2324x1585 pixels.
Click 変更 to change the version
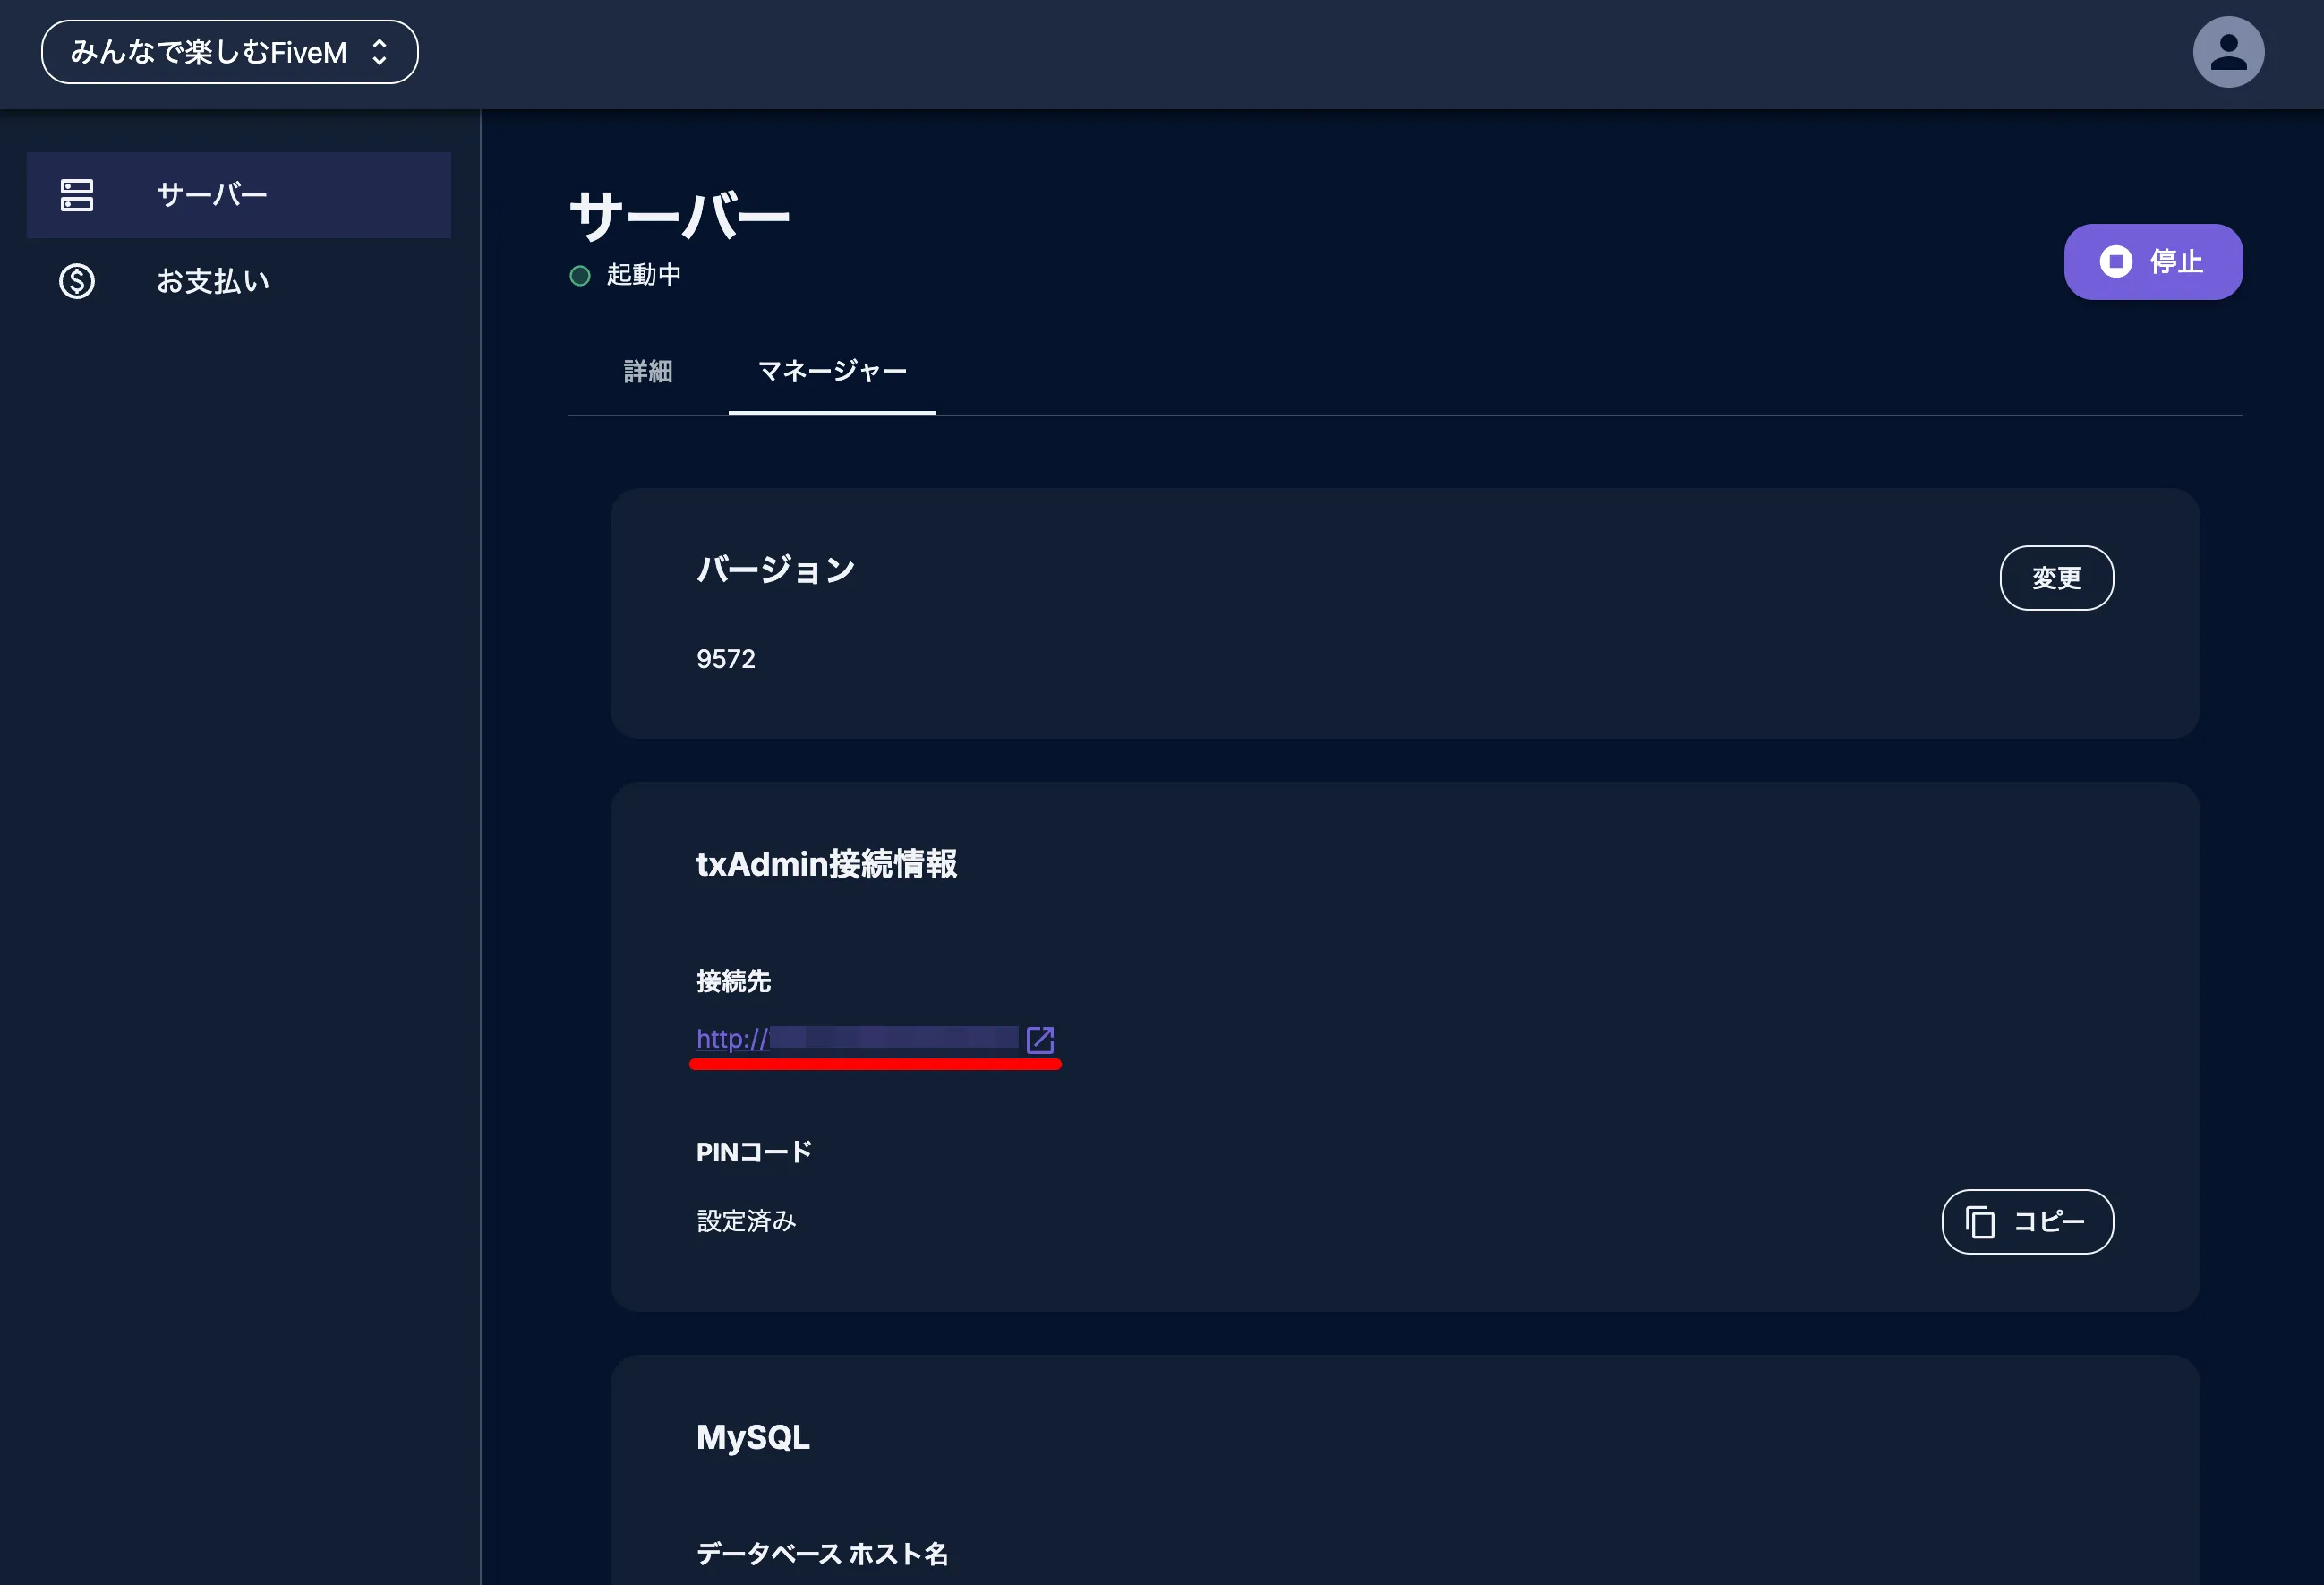tap(2056, 578)
